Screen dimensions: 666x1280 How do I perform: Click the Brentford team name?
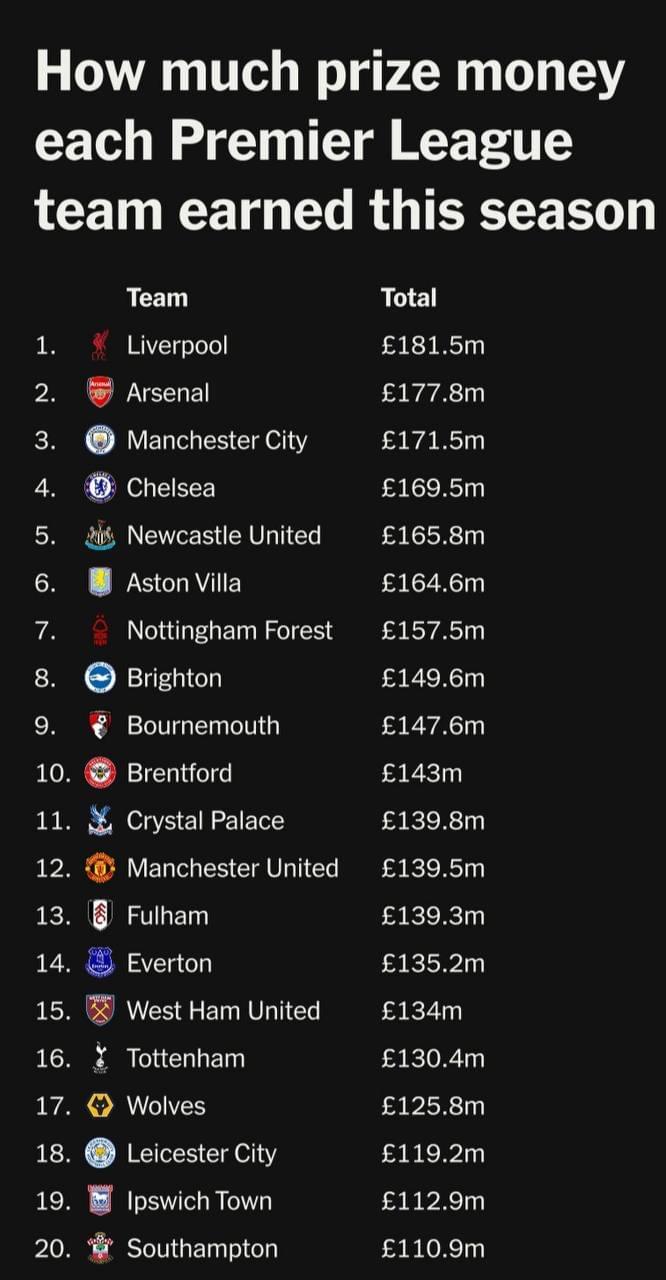pyautogui.click(x=179, y=773)
